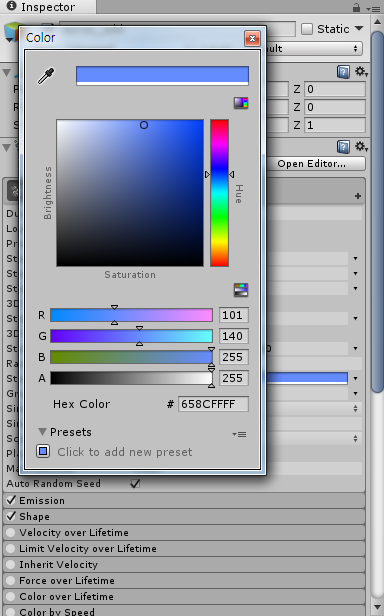Image resolution: width=384 pixels, height=616 pixels.
Task: Select the Inspector tab
Action: pos(48,7)
